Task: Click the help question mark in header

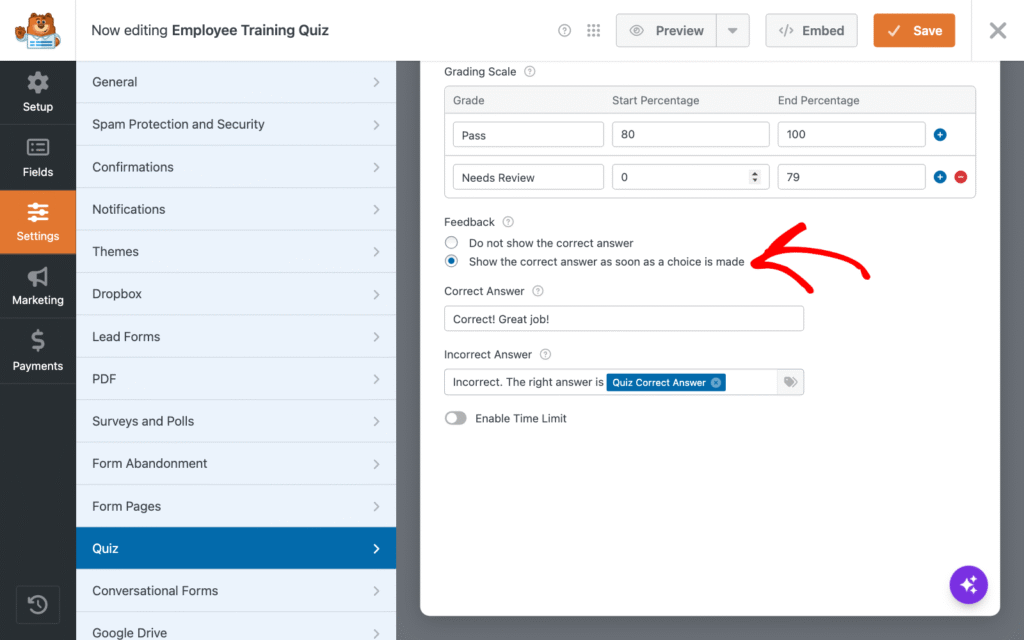Action: (x=564, y=31)
